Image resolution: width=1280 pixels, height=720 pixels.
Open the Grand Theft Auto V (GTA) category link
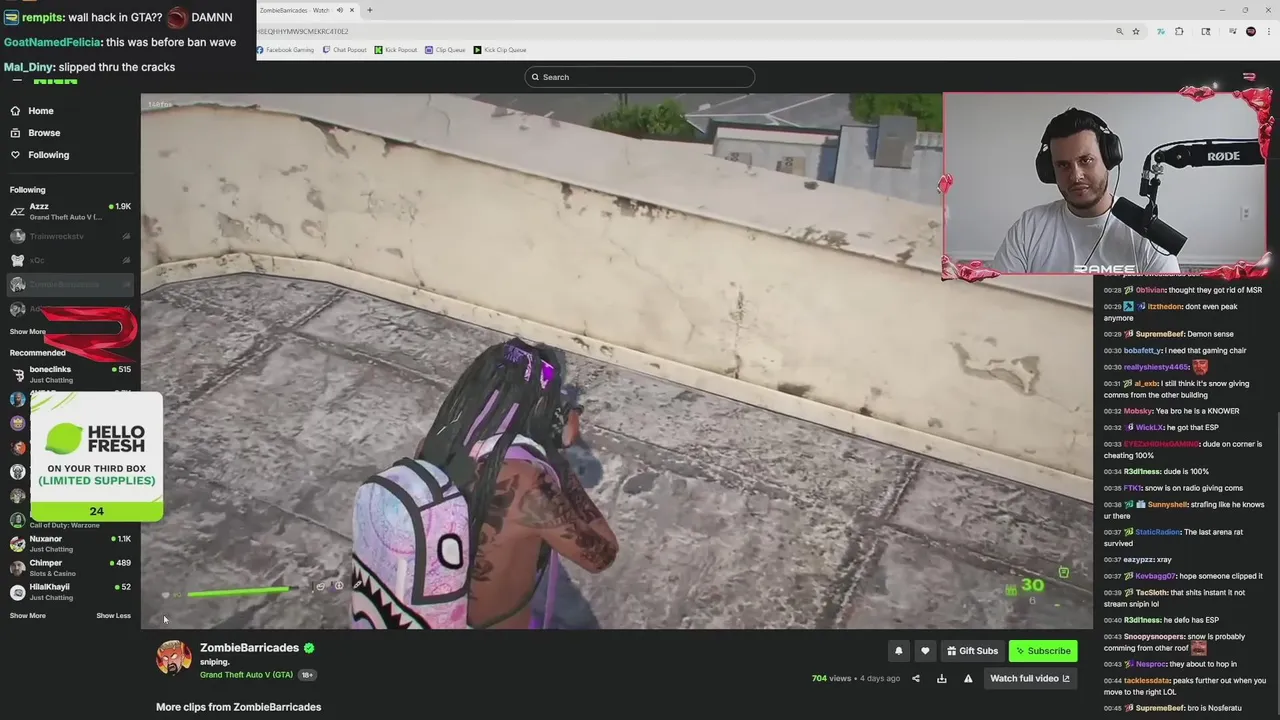(x=246, y=675)
